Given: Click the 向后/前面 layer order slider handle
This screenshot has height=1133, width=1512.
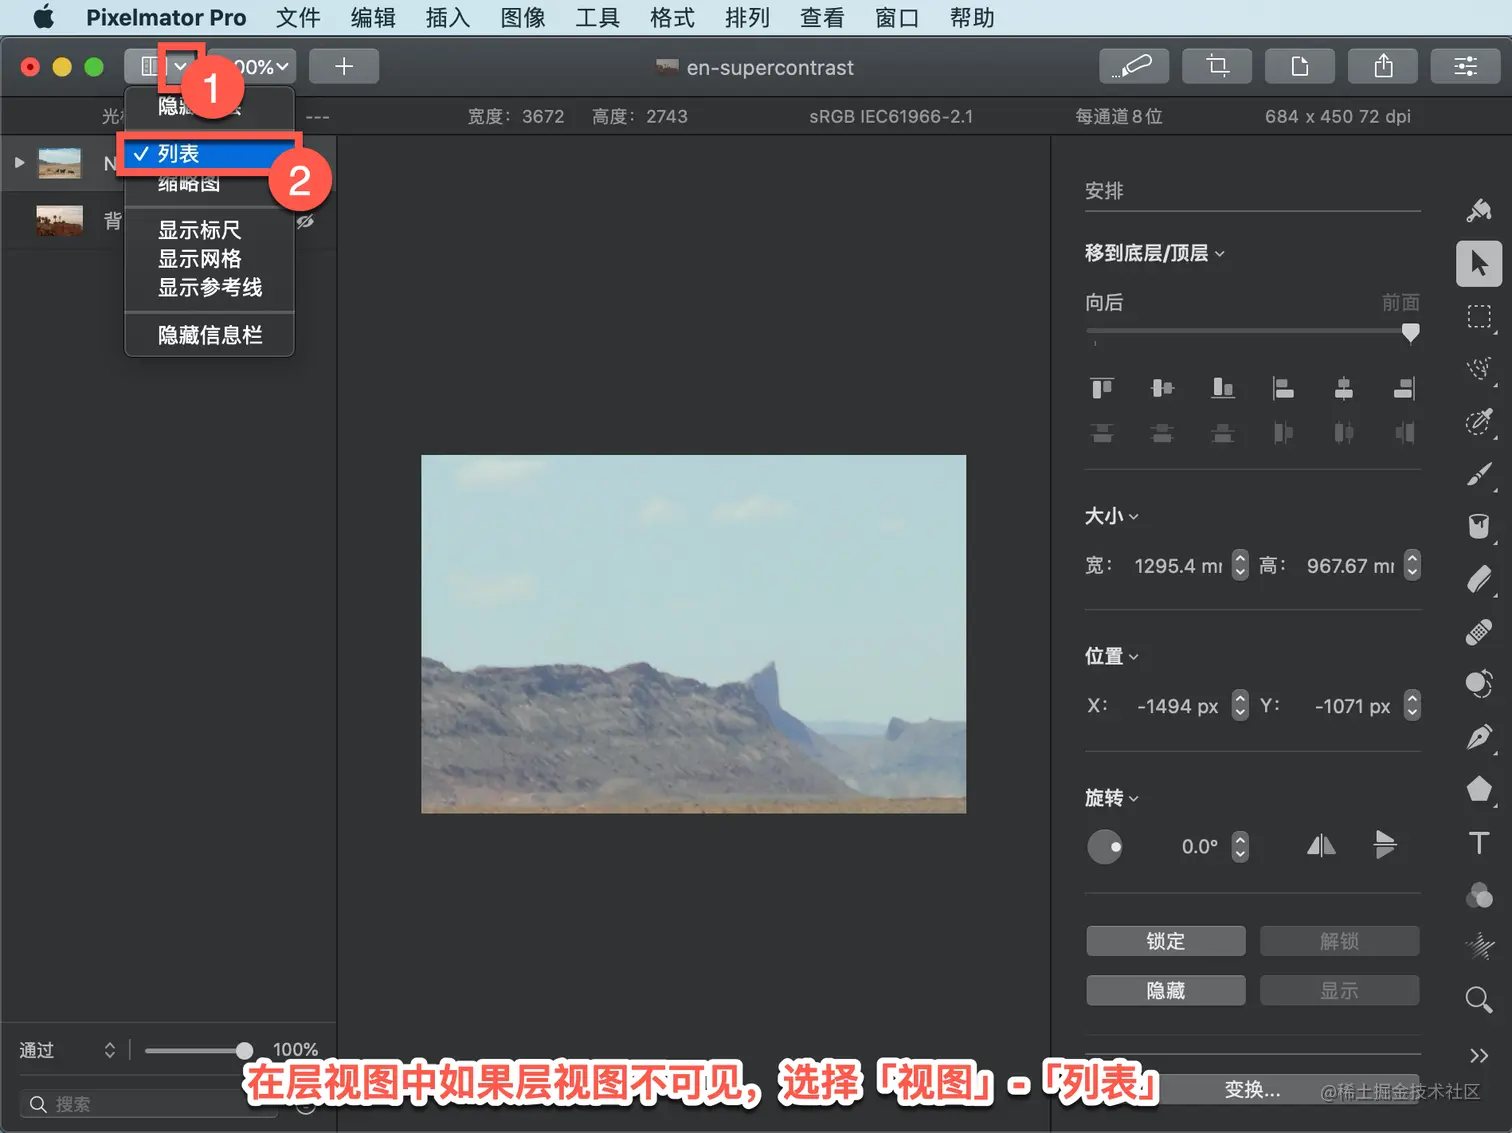Looking at the screenshot, I should tap(1410, 332).
